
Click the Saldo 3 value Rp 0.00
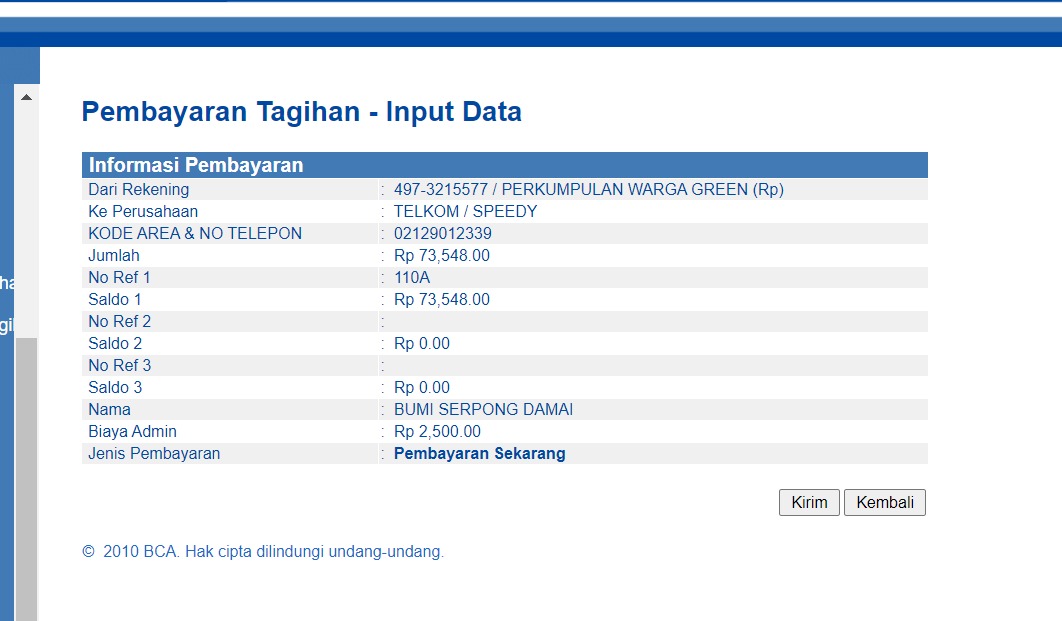(421, 387)
